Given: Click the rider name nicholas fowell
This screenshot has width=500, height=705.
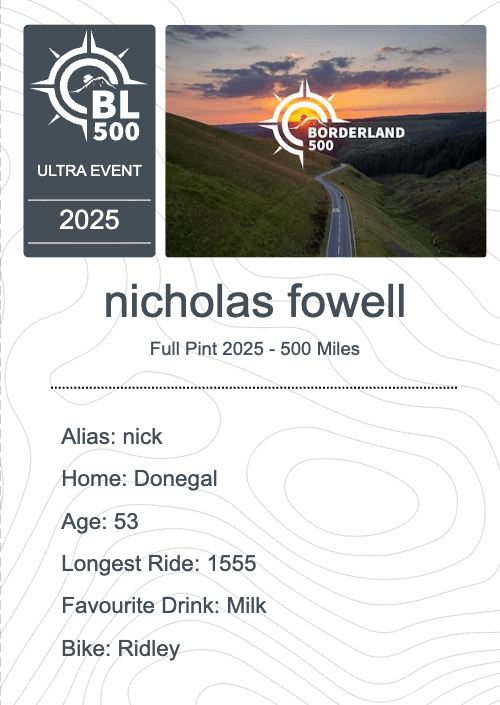Looking at the screenshot, I should pos(255,301).
